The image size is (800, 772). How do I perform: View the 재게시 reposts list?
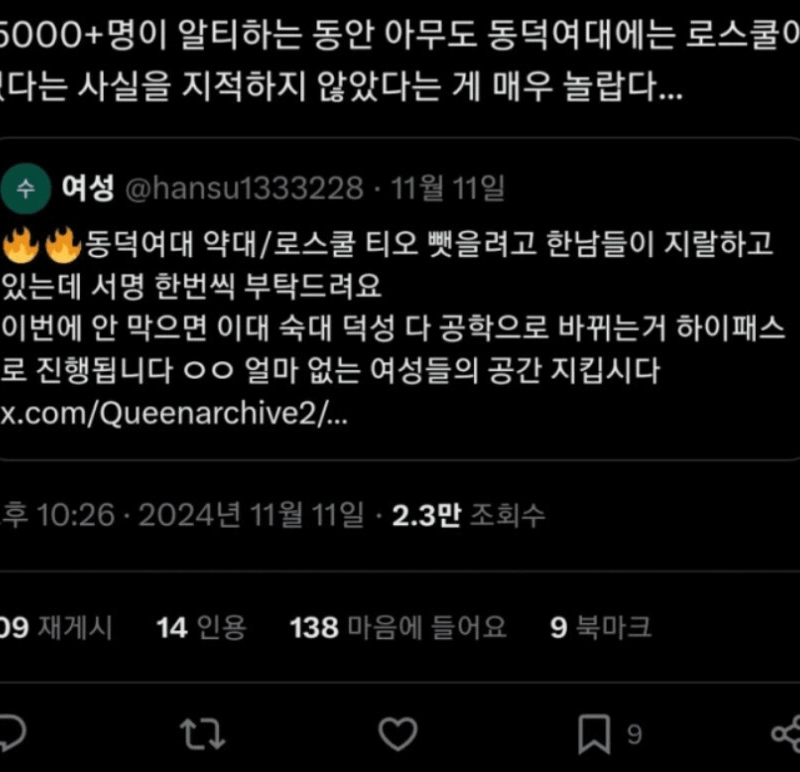(x=56, y=627)
